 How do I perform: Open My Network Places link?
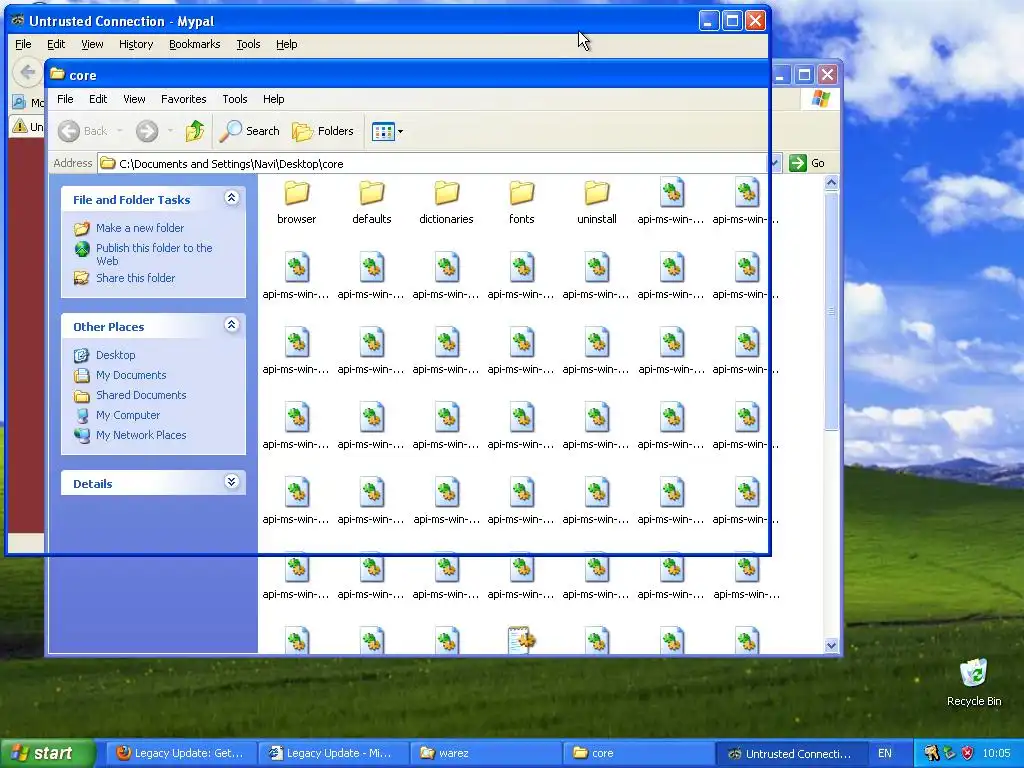point(141,436)
